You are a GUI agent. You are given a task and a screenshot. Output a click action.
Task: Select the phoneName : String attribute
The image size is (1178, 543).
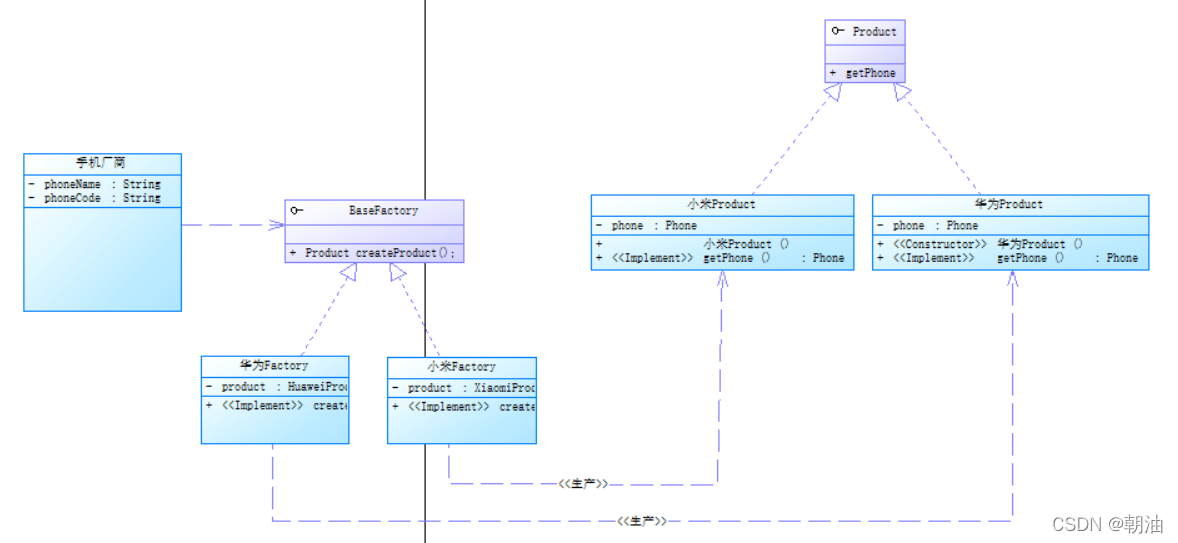(95, 184)
